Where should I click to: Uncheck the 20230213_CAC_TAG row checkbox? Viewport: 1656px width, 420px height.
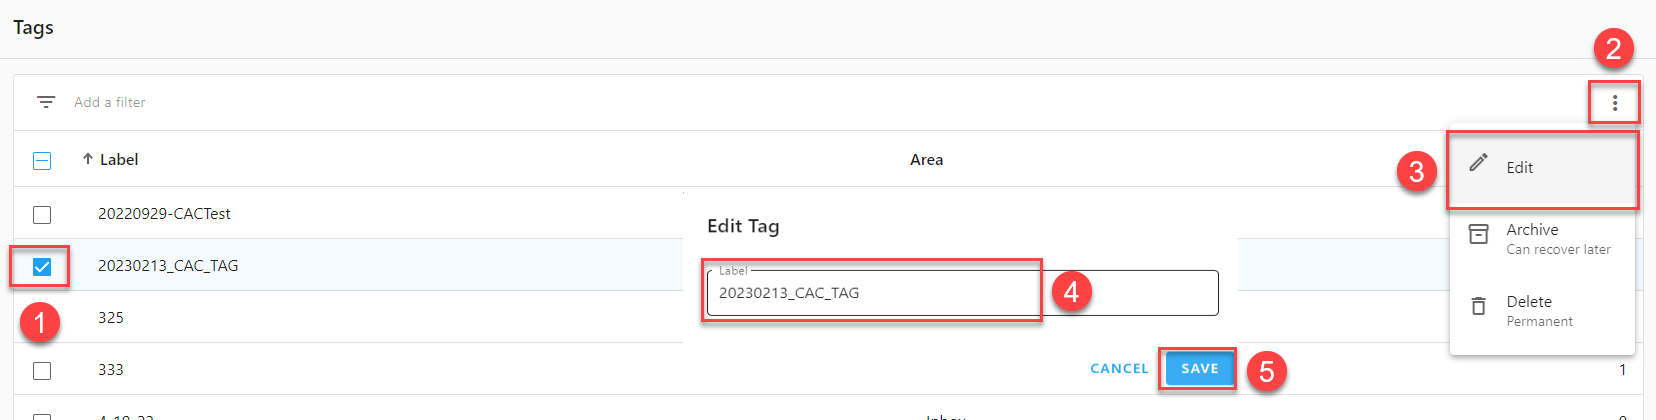(42, 266)
